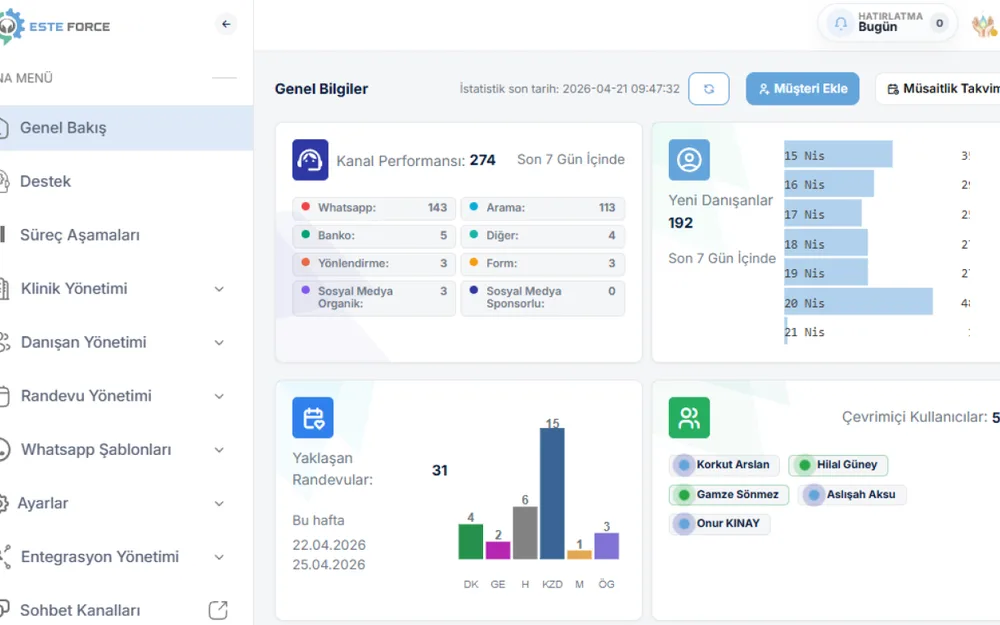Click Klinik Yönetimi menu label
Viewport: 1000px width, 625px height.
tap(74, 289)
